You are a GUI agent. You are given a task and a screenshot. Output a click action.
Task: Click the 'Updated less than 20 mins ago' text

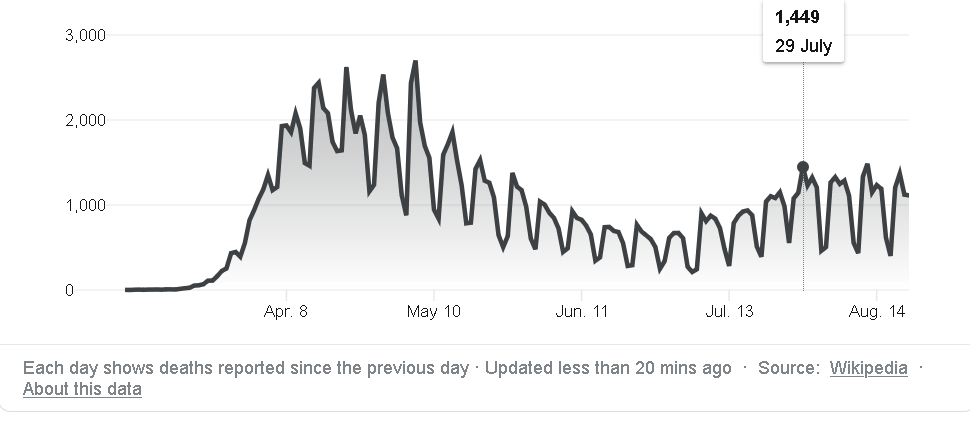click(608, 368)
